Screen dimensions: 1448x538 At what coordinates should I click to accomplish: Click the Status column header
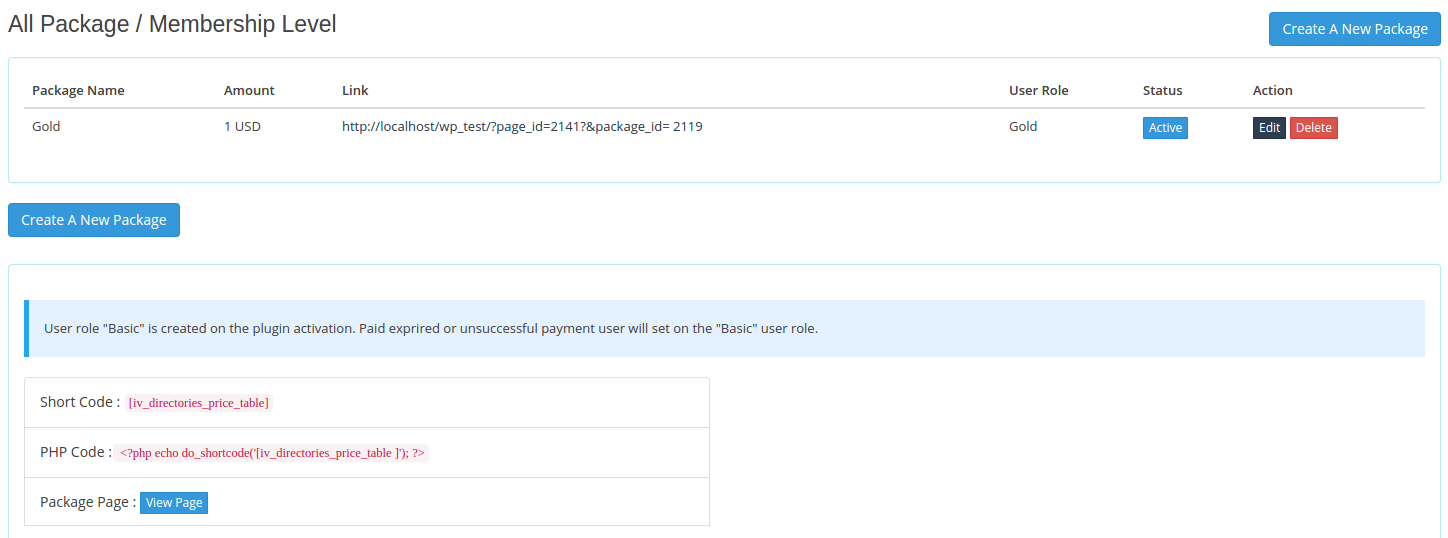pos(1162,90)
